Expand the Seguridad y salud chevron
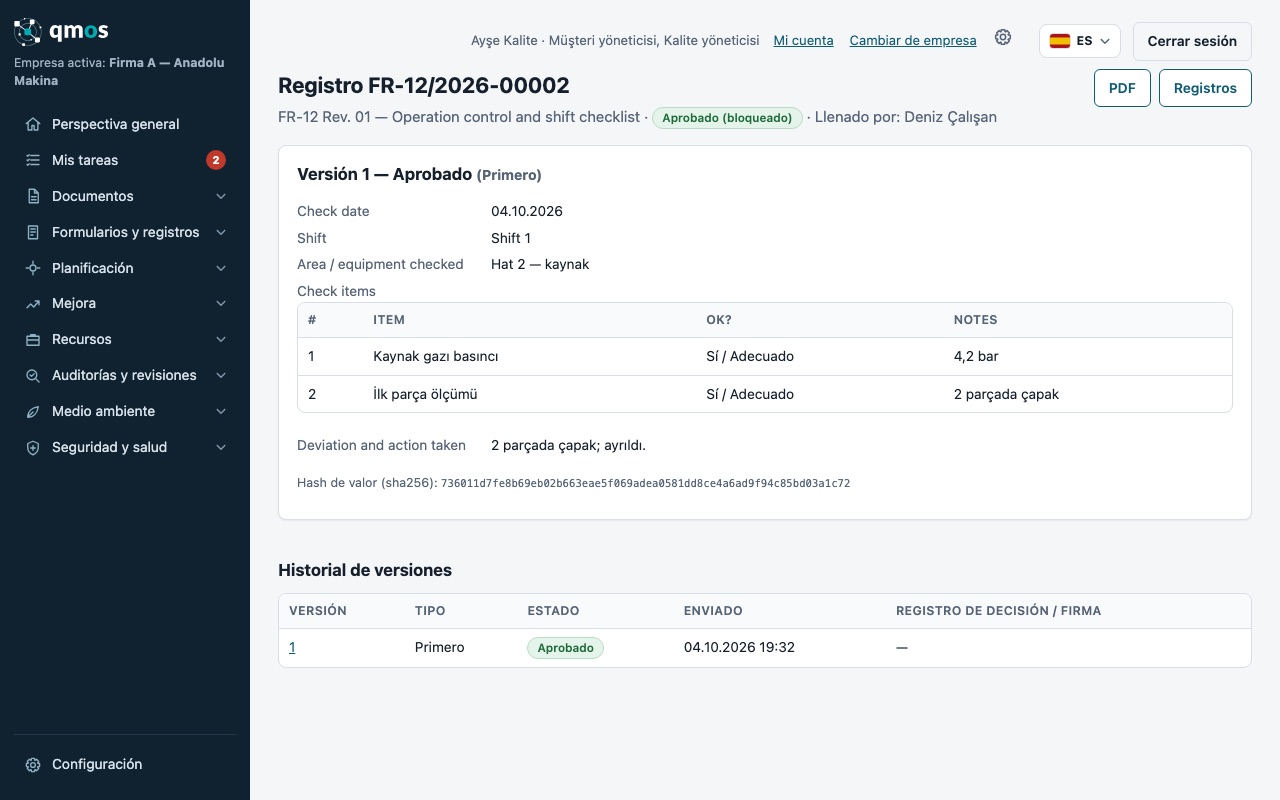 (x=221, y=447)
